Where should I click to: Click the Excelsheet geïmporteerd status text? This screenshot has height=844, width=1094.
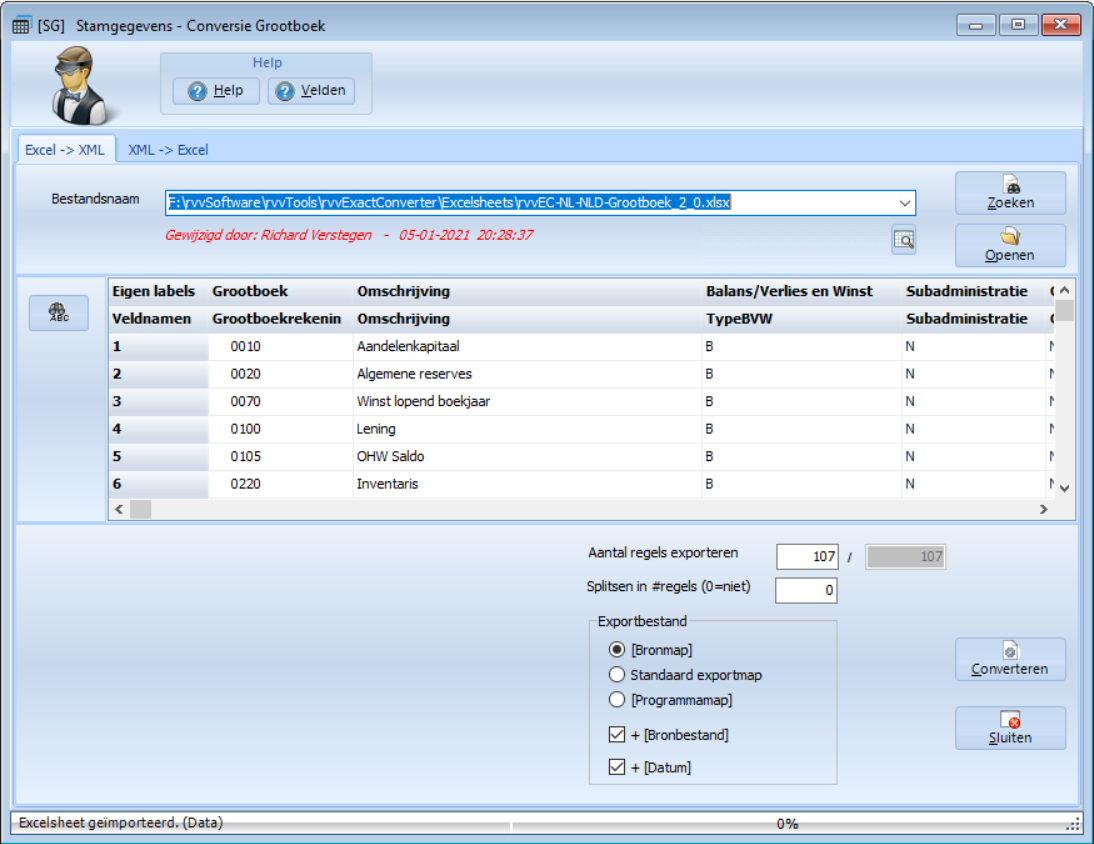click(x=121, y=823)
